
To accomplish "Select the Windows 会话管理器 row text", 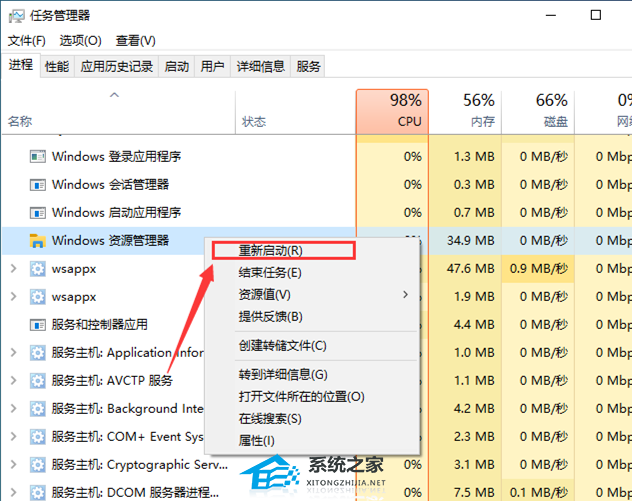I will 110,185.
